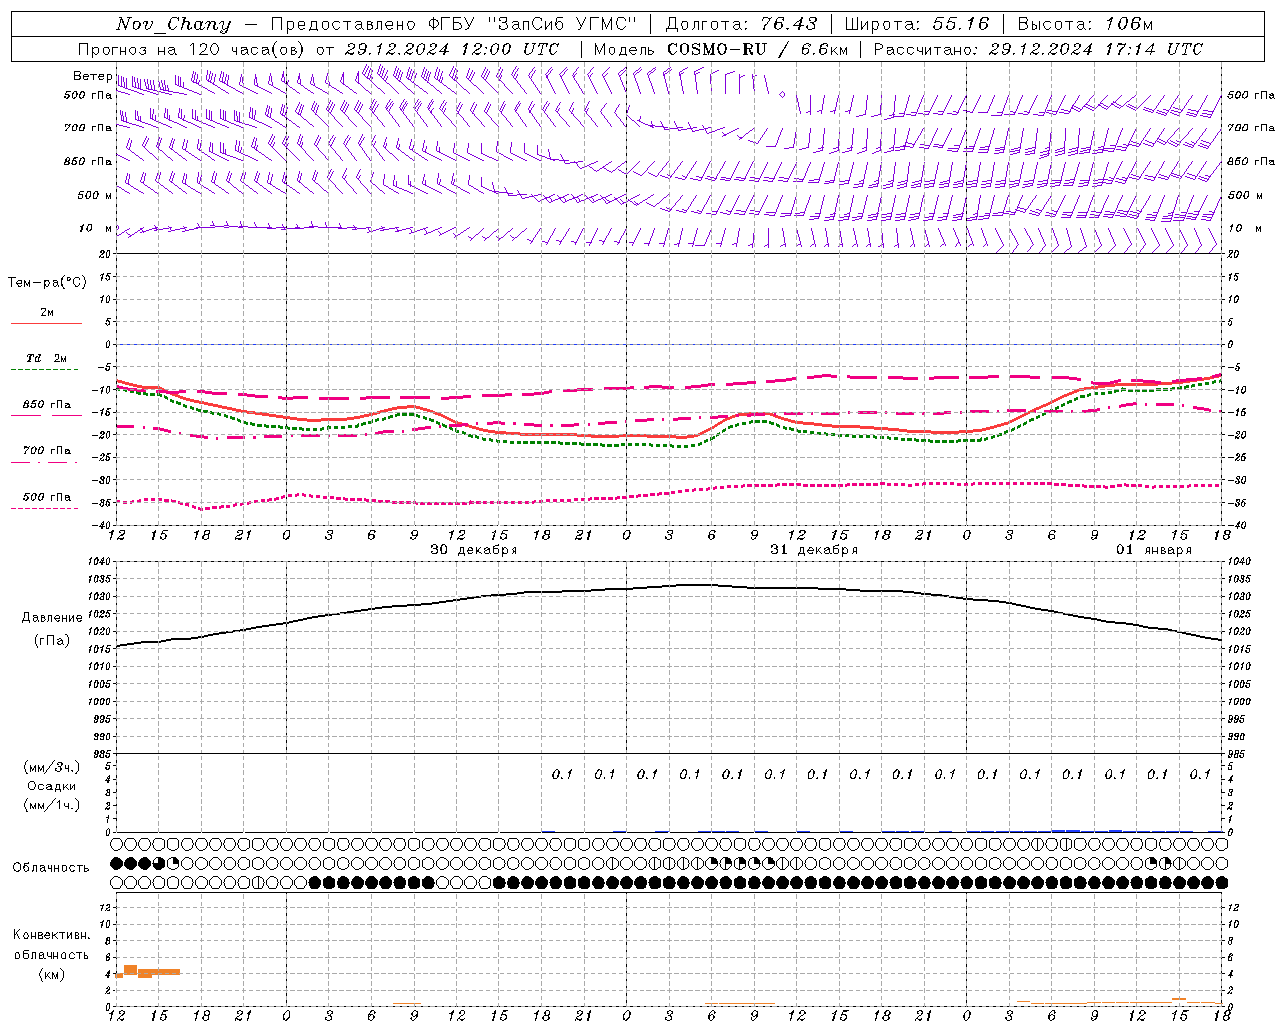Click the '(мм/3ч.)' precipitation unit label
The image size is (1280, 1024).
pos(52,767)
